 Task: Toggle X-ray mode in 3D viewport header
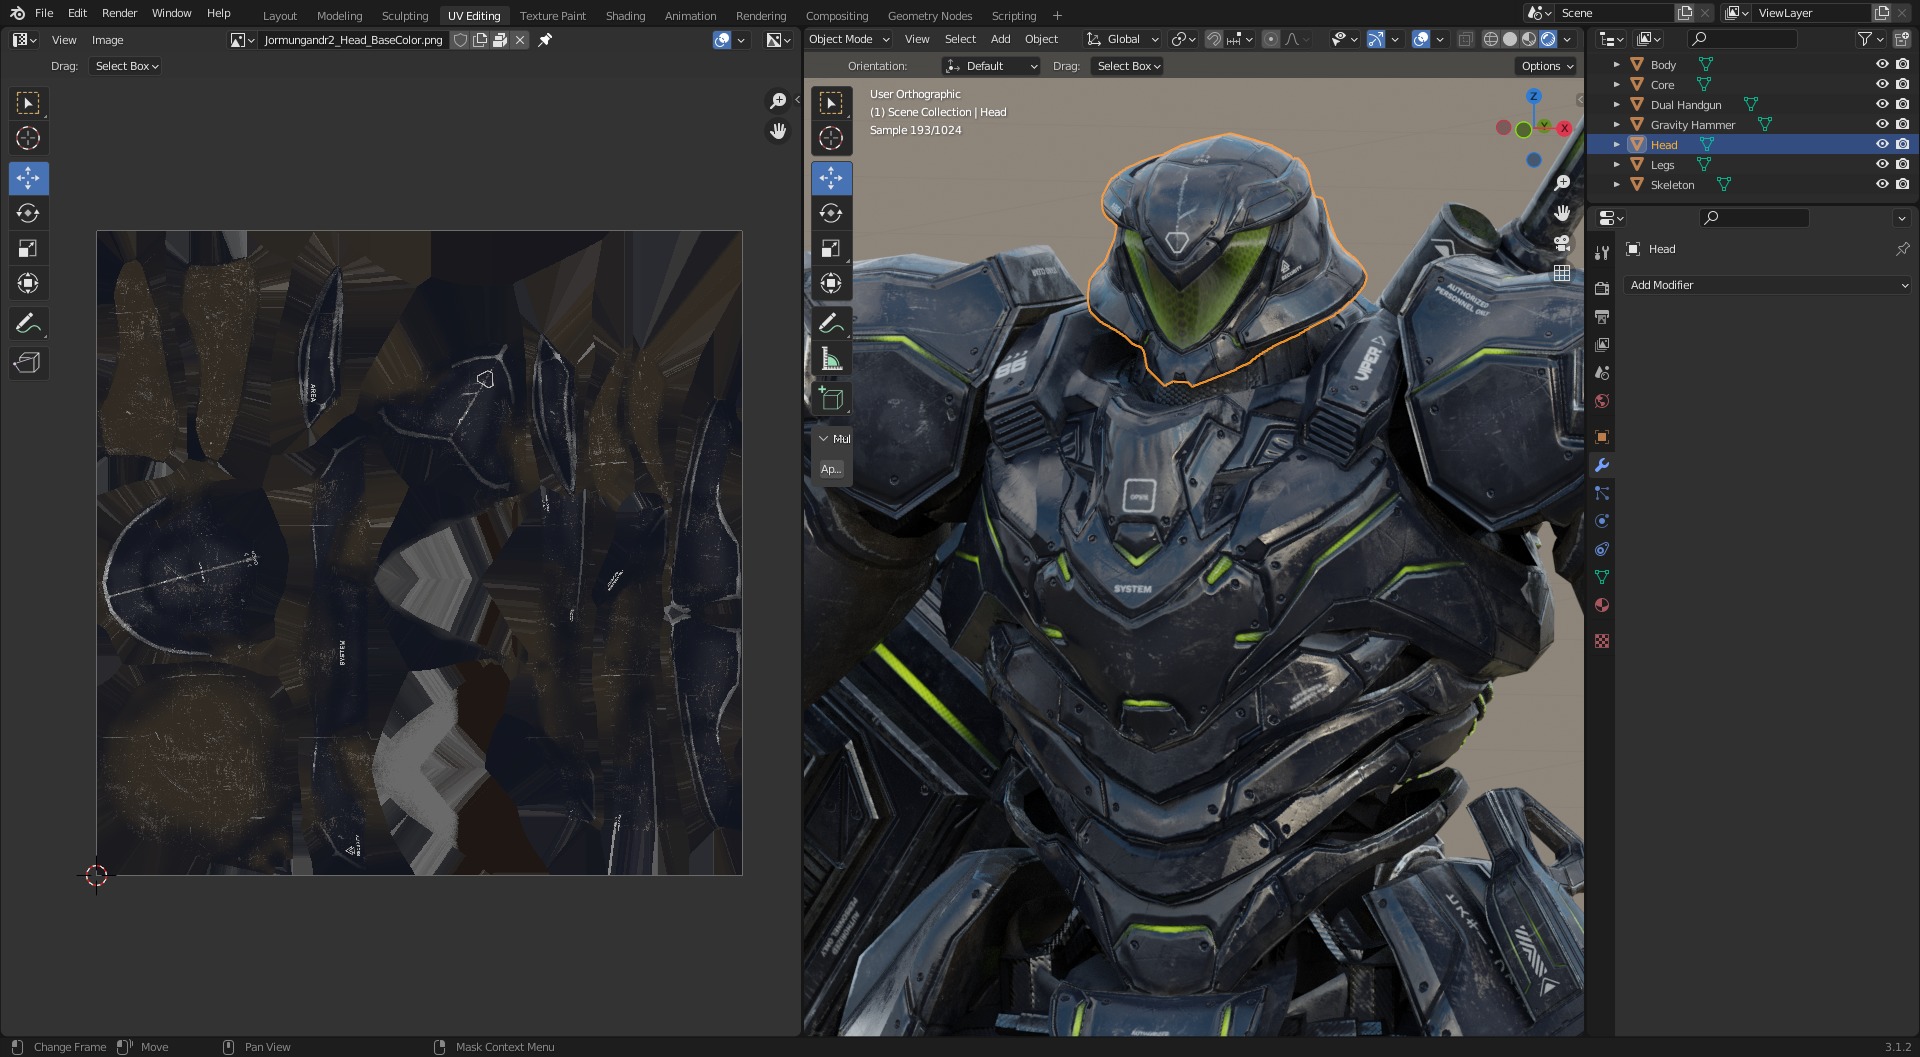(x=1465, y=39)
